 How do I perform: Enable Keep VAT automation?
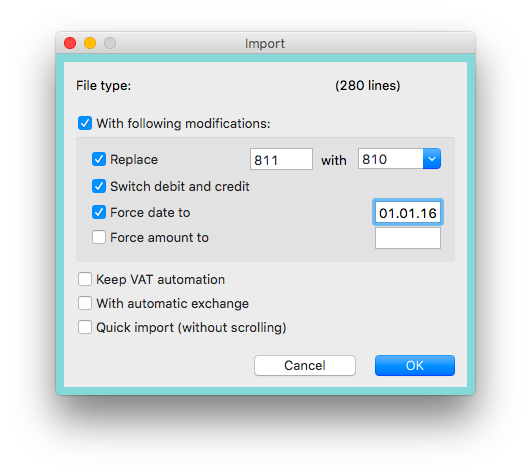pyautogui.click(x=85, y=280)
